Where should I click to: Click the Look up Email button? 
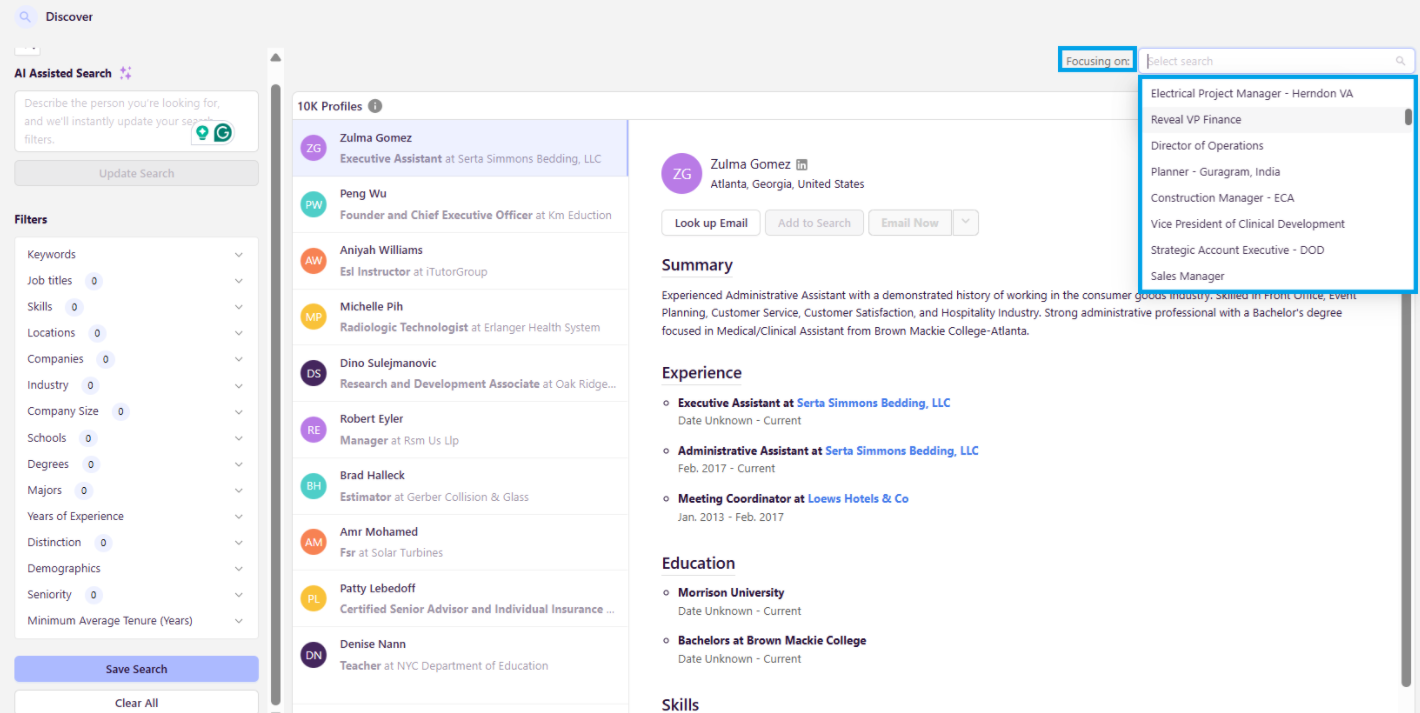(711, 223)
